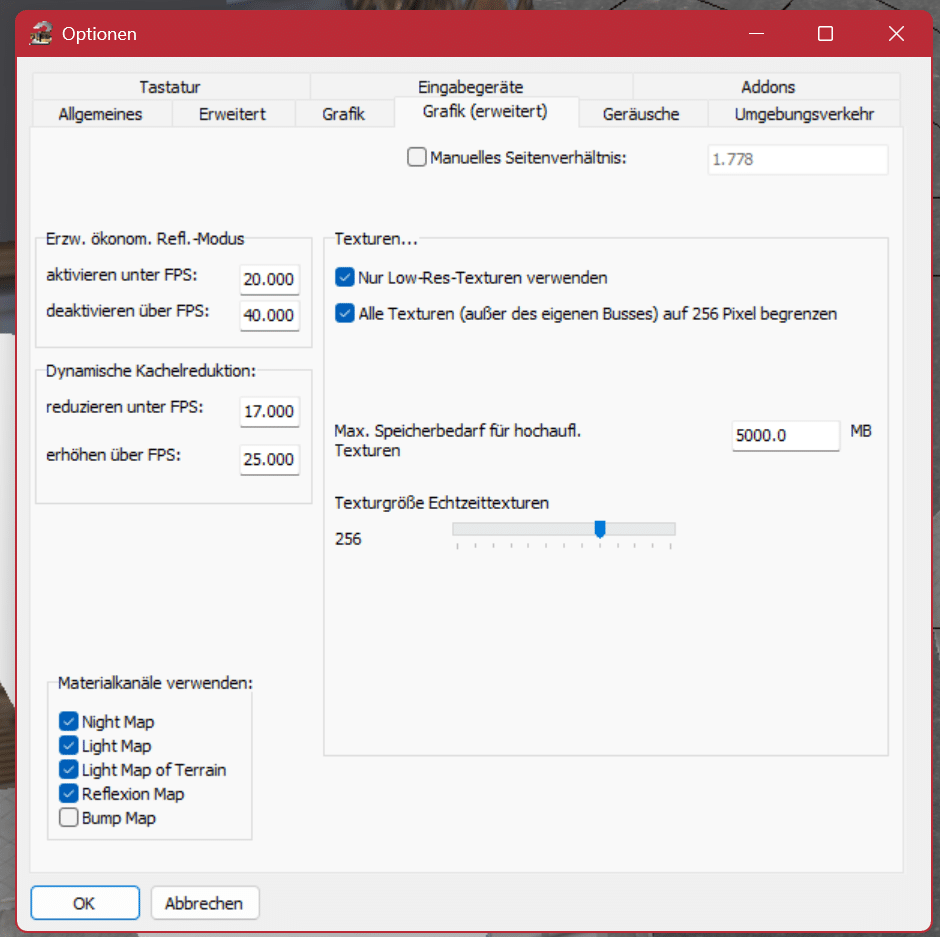Switch to the Tastatur tab
The image size is (940, 937).
(x=170, y=87)
